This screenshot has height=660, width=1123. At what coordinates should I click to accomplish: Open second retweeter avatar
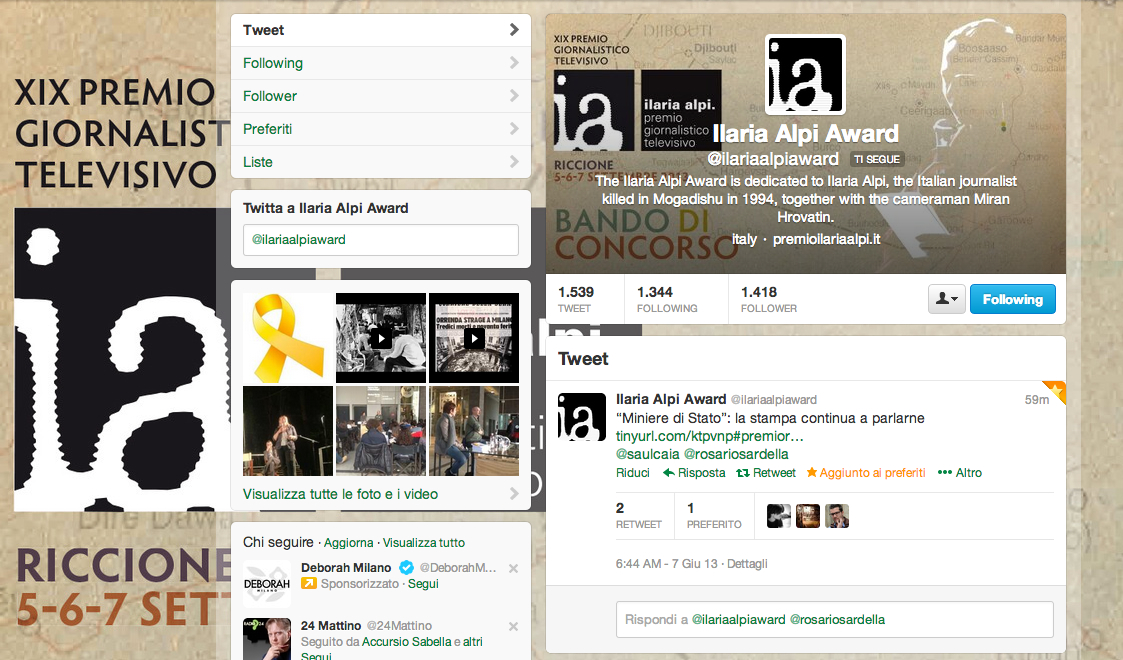[808, 516]
